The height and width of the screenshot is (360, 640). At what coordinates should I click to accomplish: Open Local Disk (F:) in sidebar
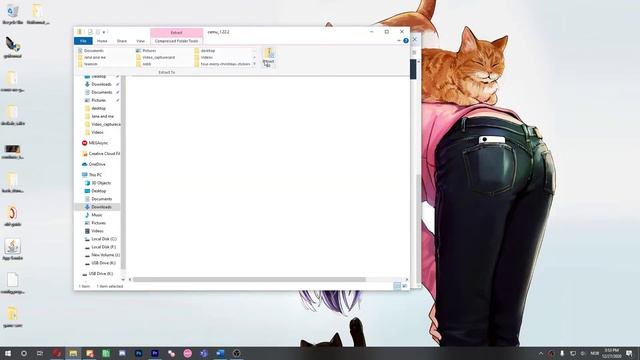pyautogui.click(x=103, y=247)
